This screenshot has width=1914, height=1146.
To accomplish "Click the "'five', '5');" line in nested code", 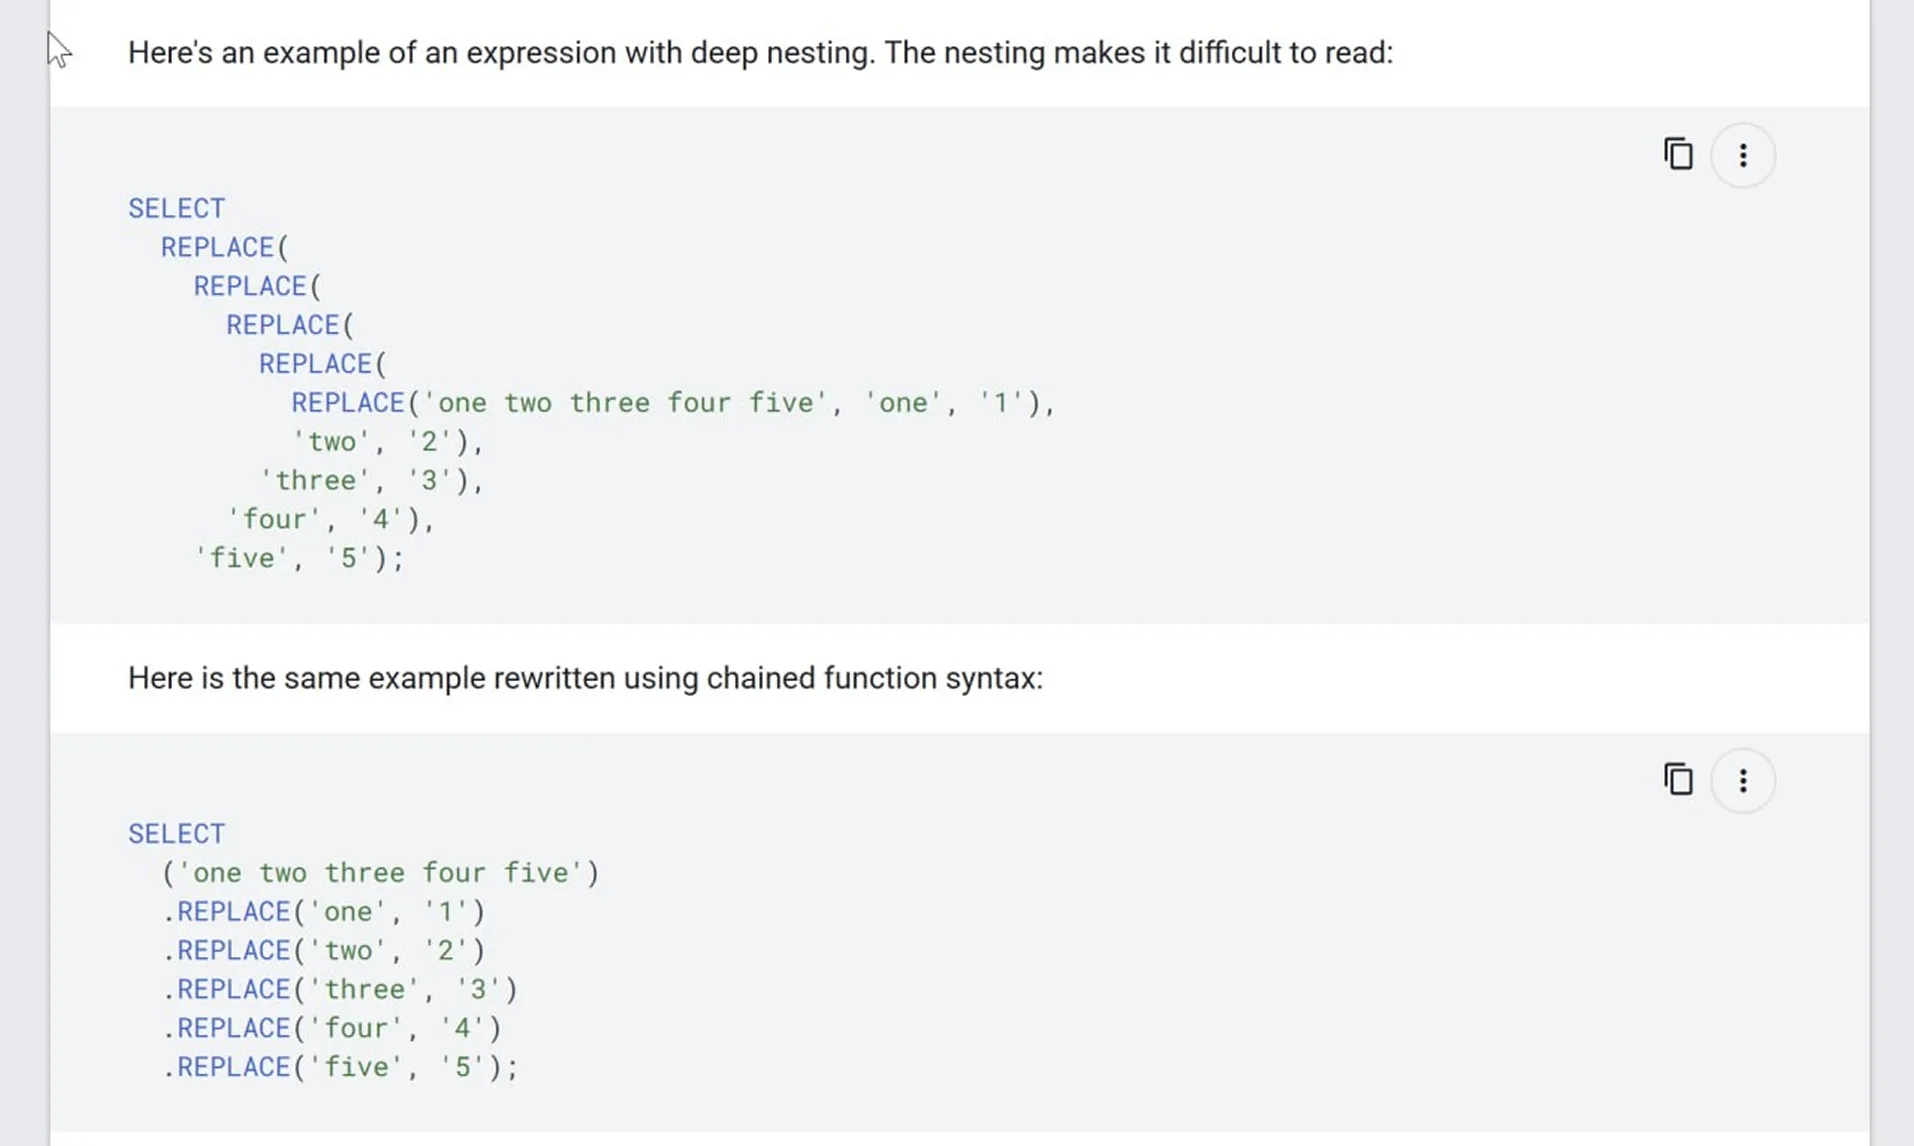I will [298, 558].
